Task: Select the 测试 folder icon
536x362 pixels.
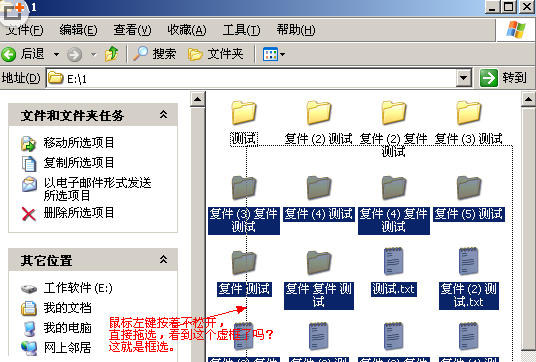Action: 243,112
